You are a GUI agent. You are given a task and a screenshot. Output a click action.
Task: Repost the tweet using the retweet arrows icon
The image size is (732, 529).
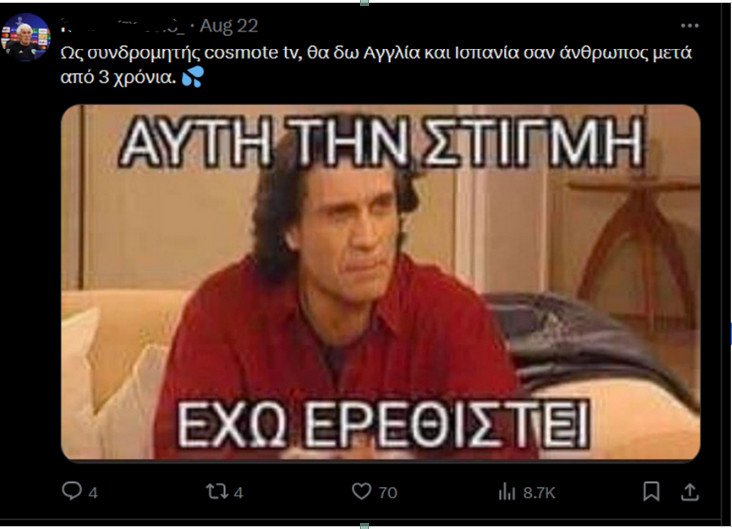pyautogui.click(x=217, y=491)
